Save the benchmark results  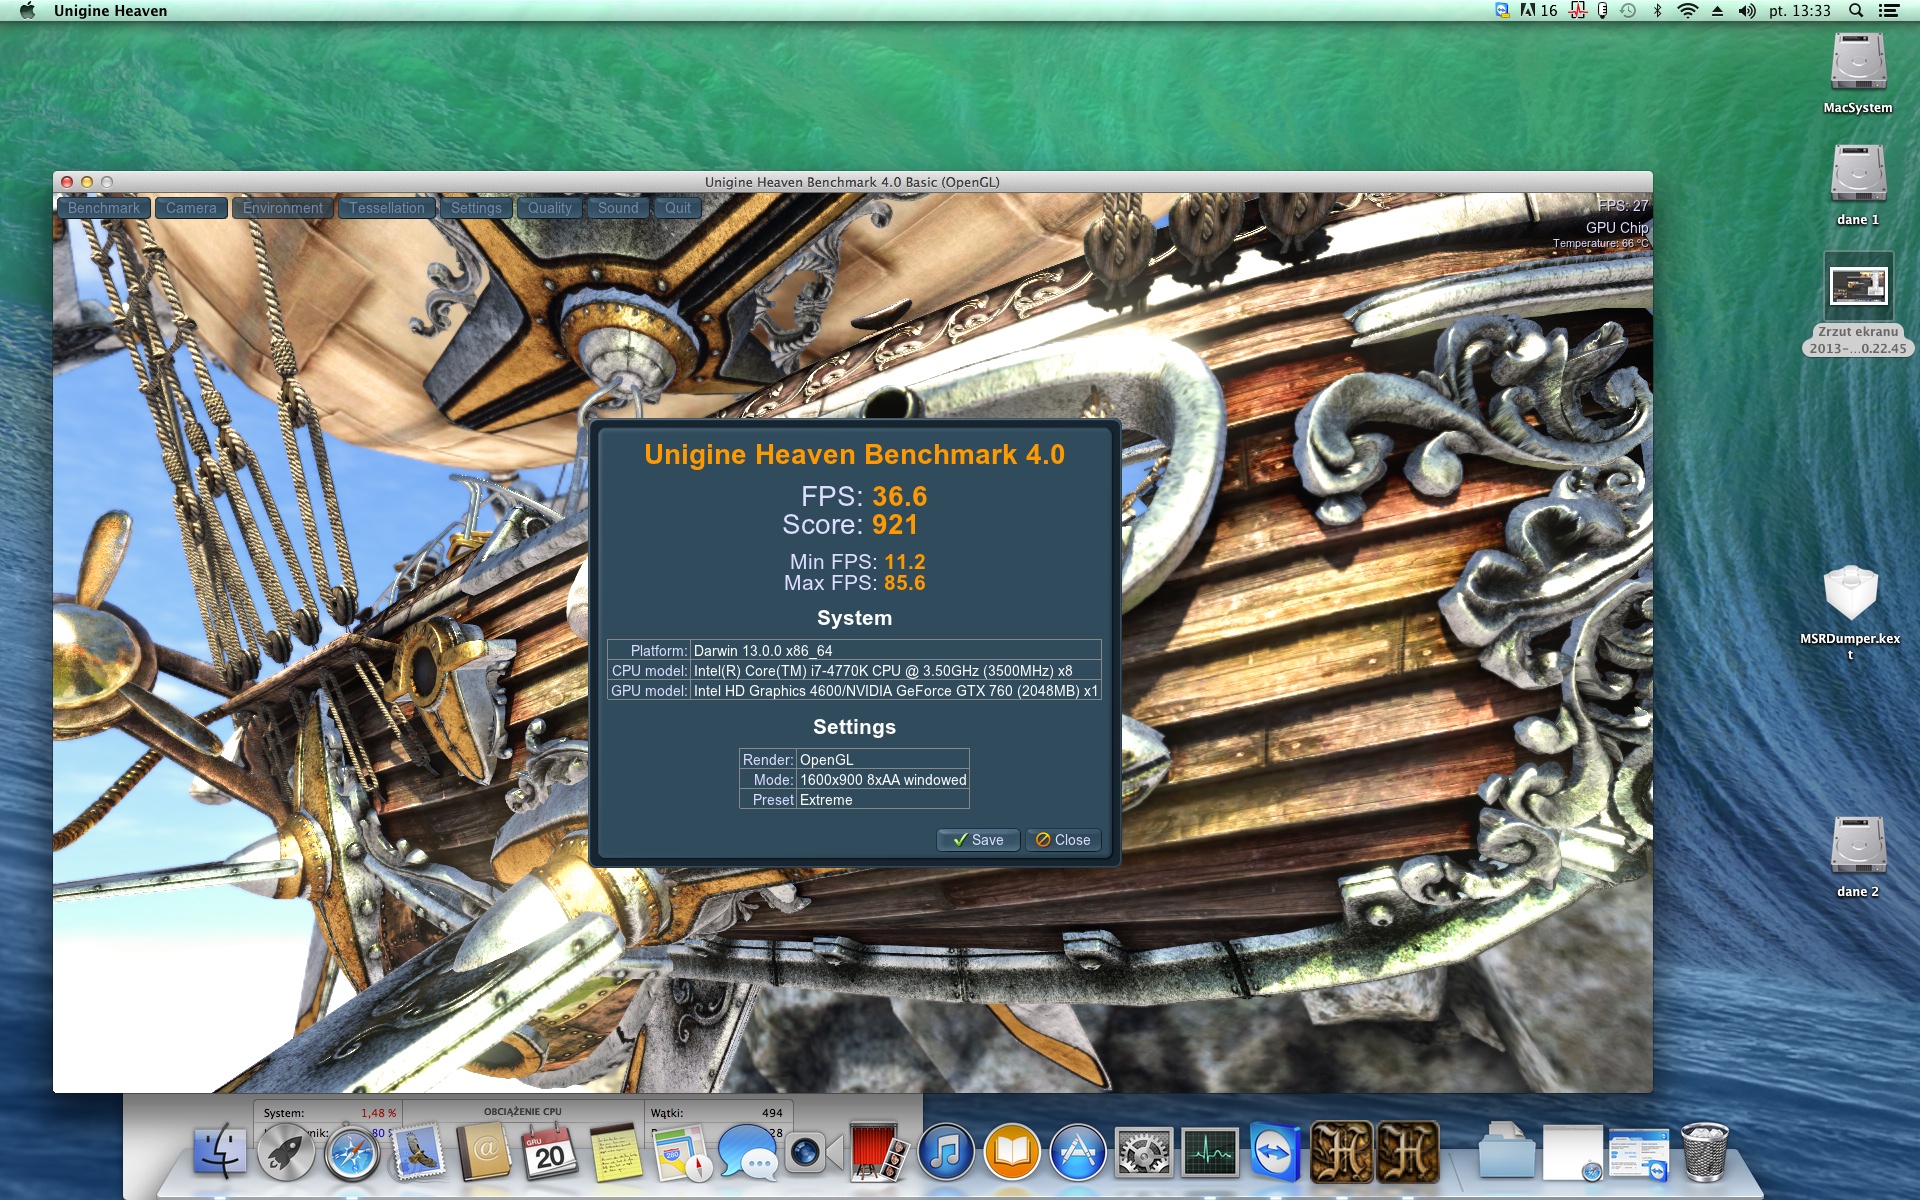(978, 840)
